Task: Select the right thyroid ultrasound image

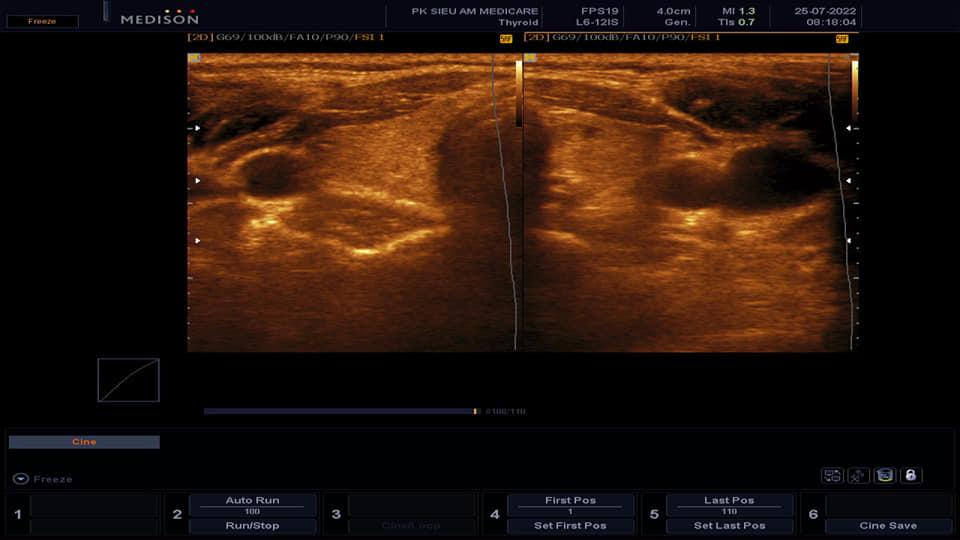Action: [x=691, y=202]
